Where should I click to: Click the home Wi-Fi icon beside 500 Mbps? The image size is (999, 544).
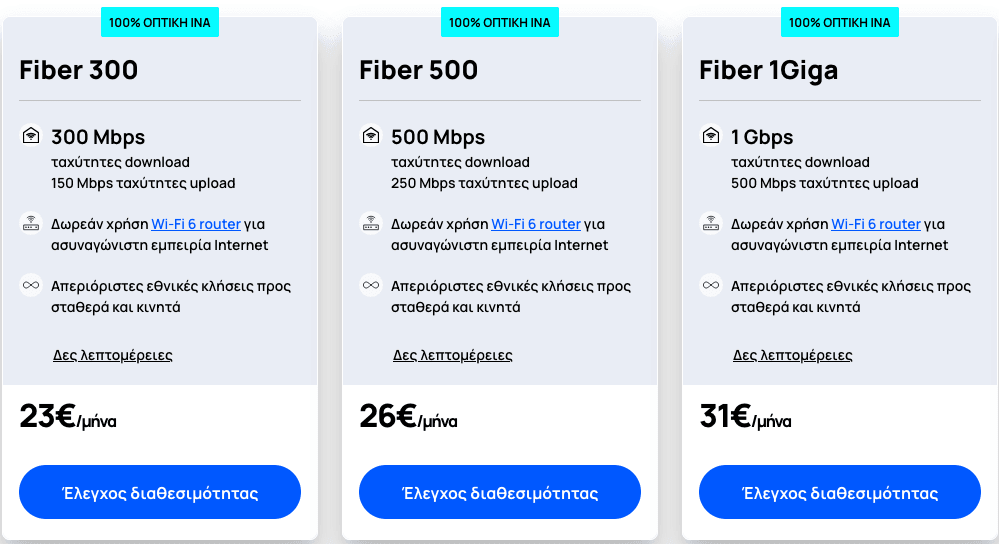tap(371, 136)
